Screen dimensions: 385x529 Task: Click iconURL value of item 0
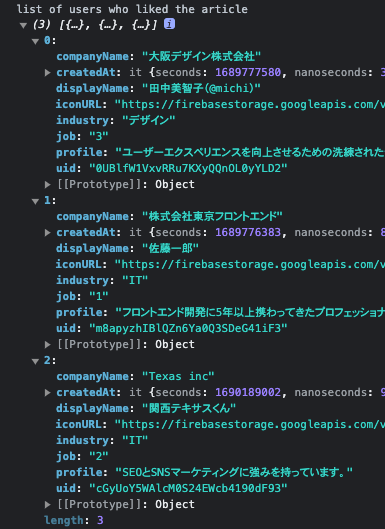click(x=250, y=104)
